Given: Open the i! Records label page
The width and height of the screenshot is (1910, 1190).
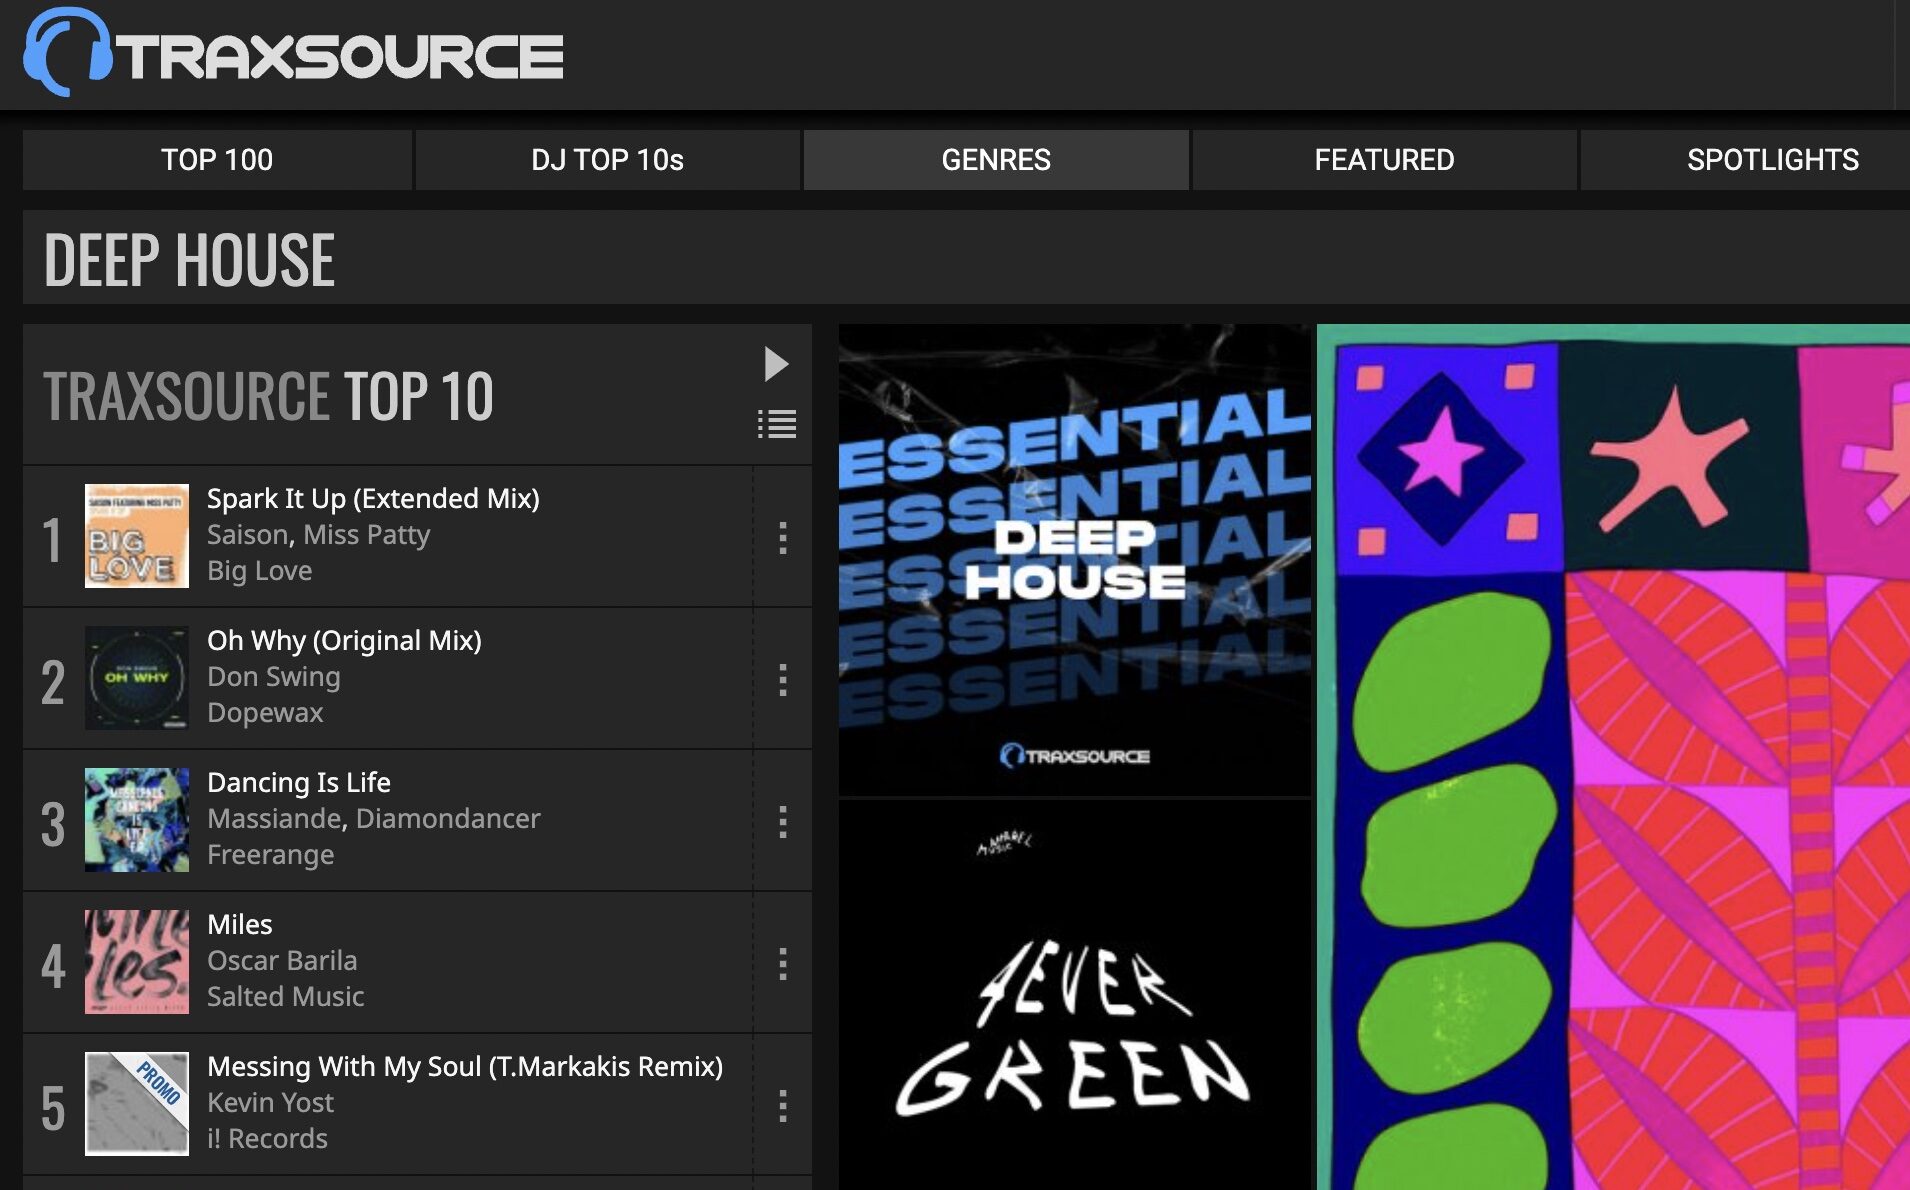Looking at the screenshot, I should (267, 1139).
